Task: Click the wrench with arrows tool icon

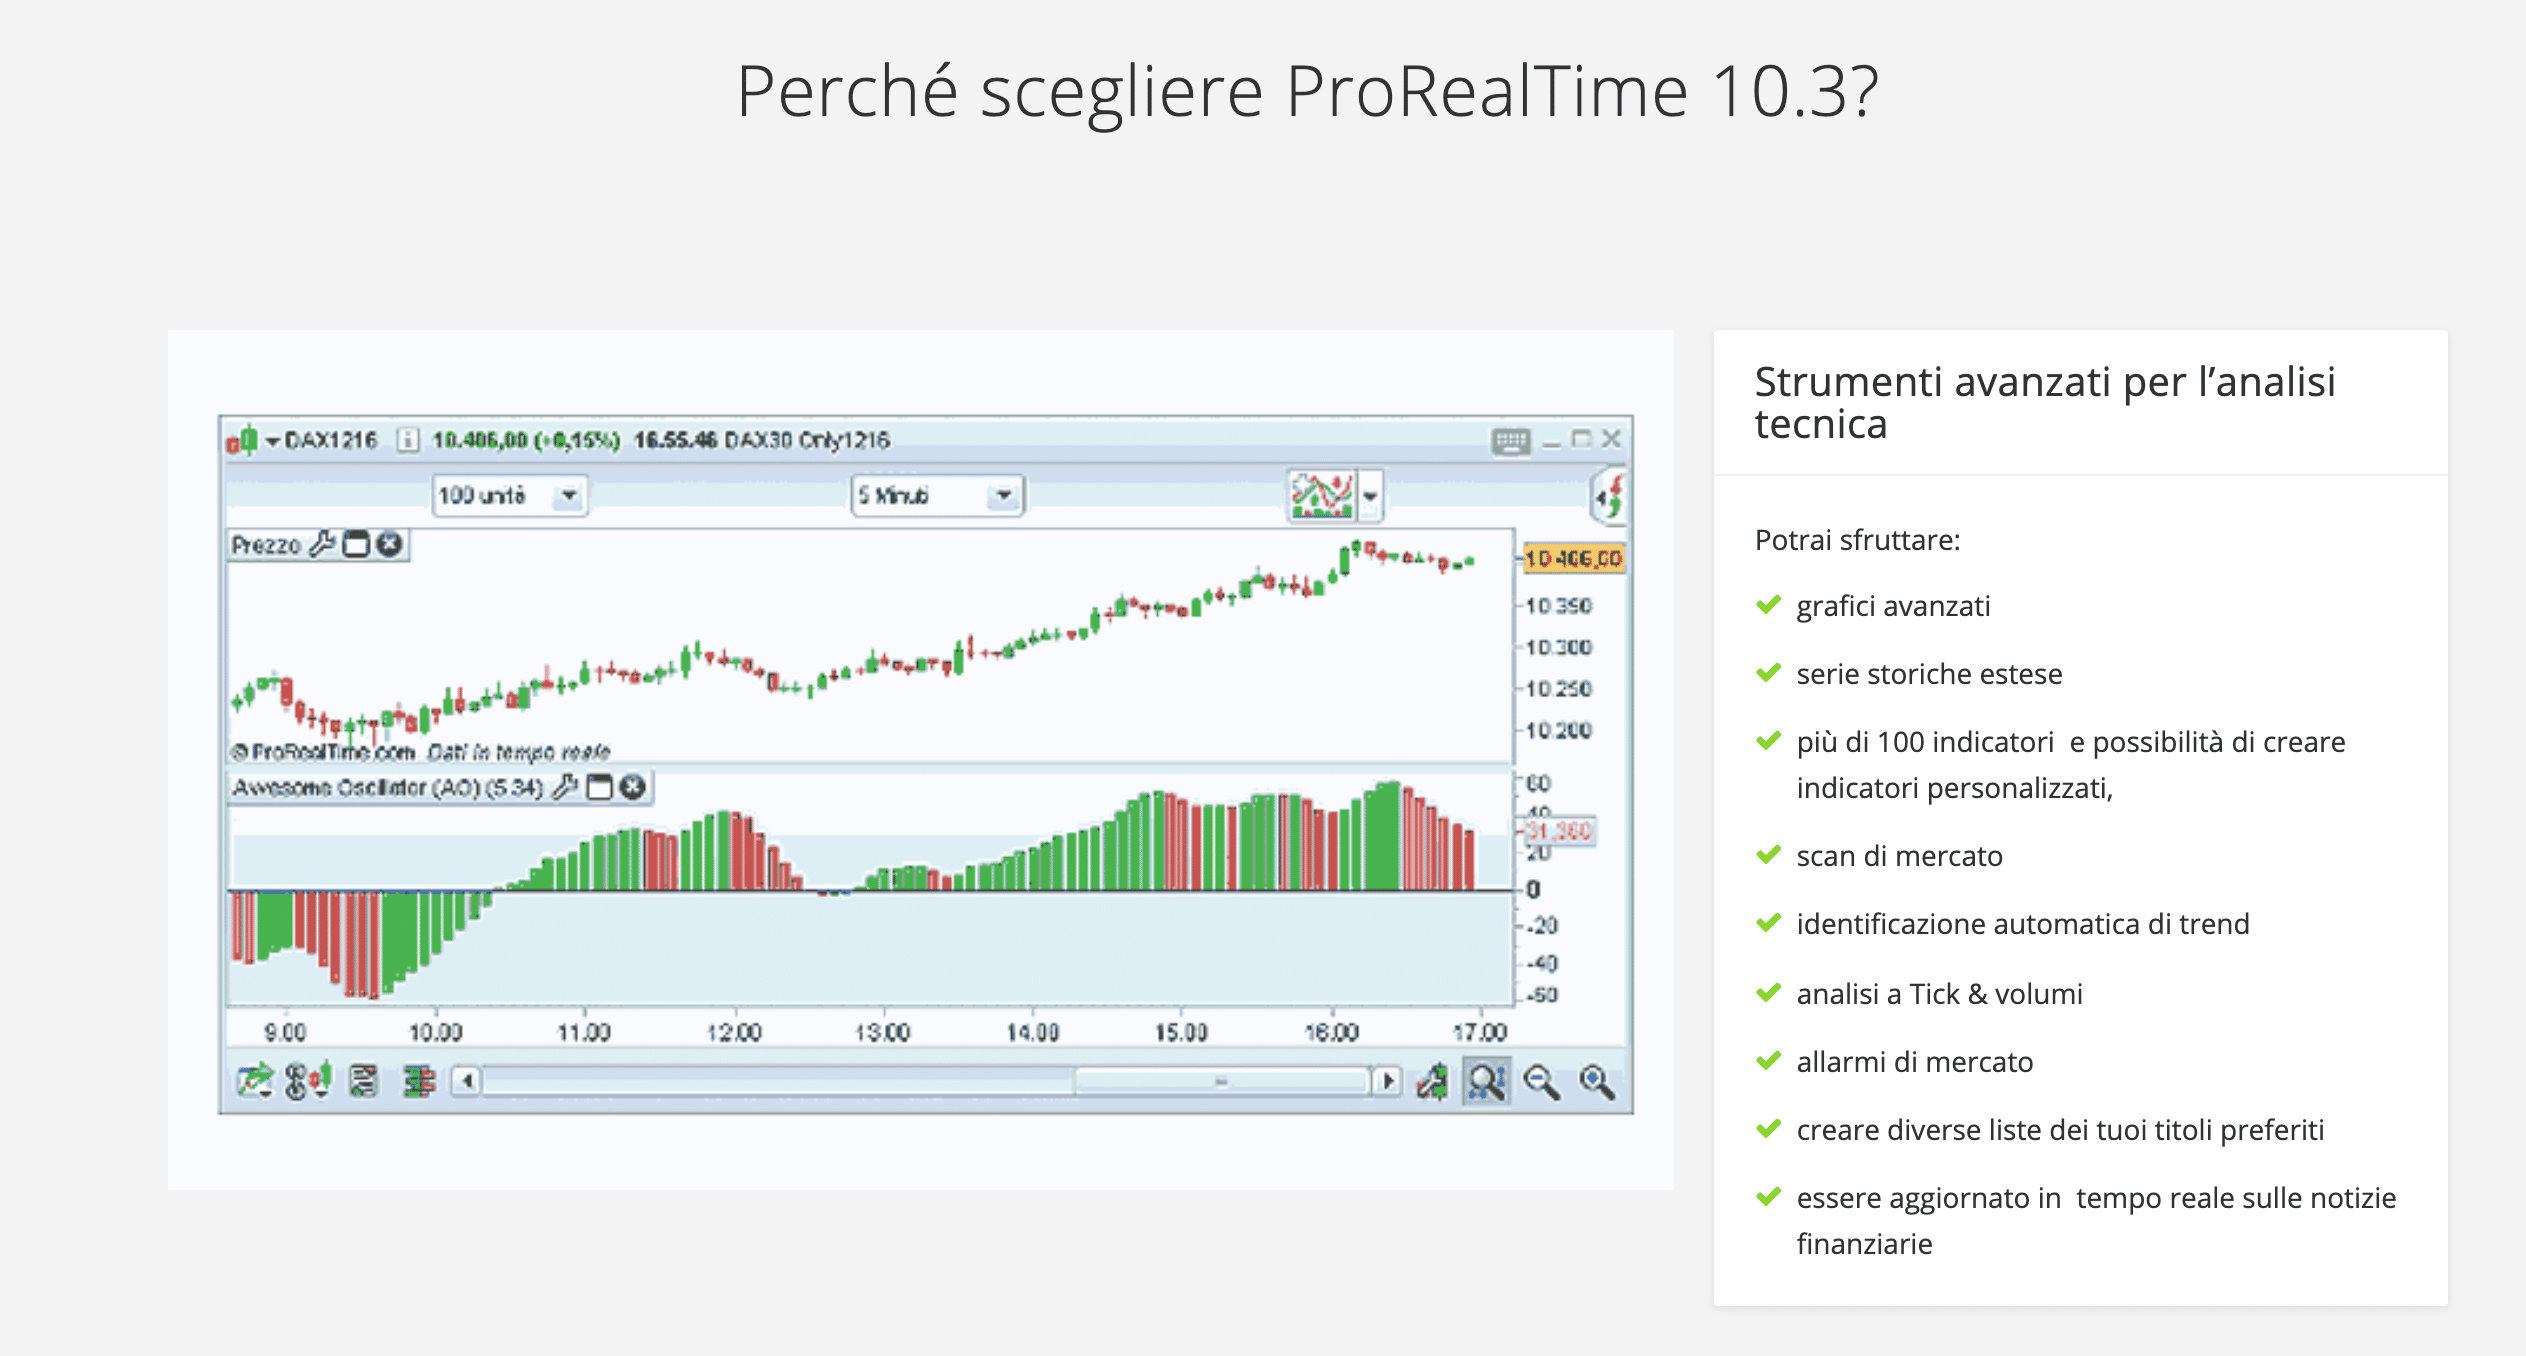Action: tap(1432, 1081)
